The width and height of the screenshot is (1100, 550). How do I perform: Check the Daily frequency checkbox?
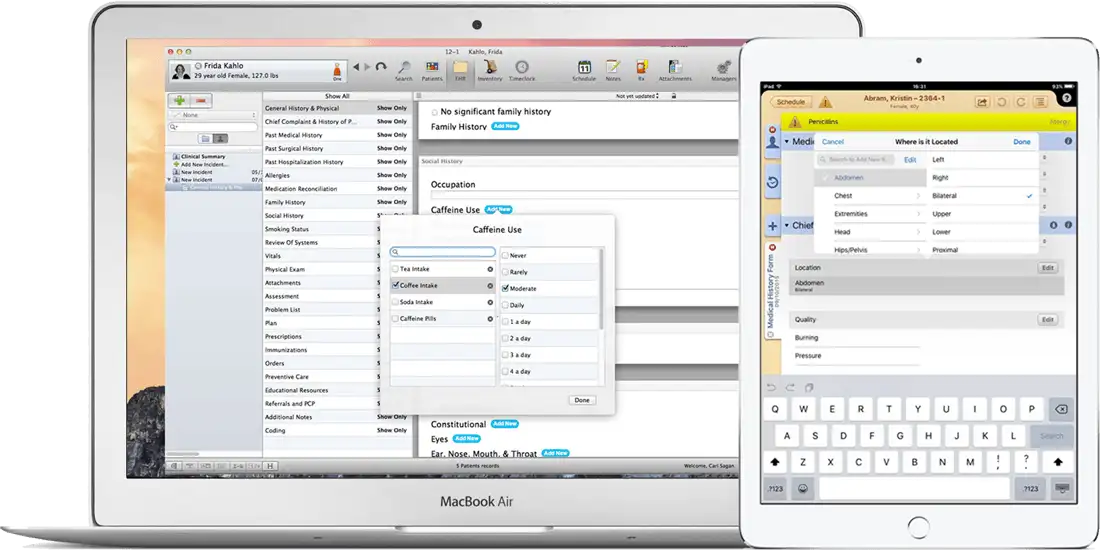coord(505,305)
